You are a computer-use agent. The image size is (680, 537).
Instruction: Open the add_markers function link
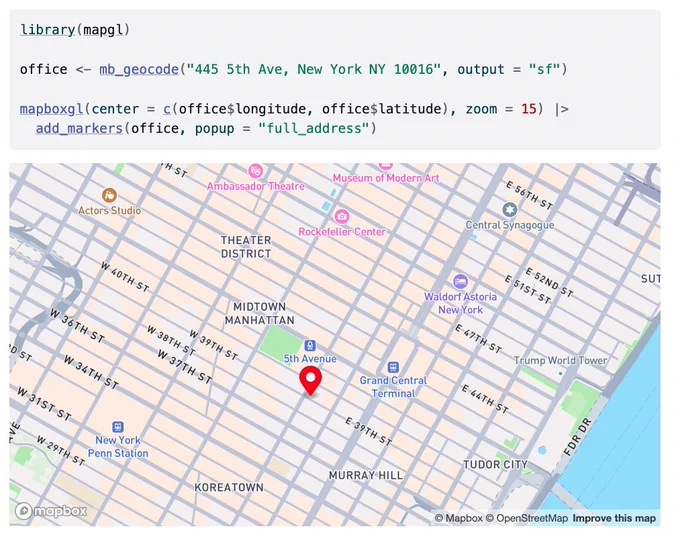[79, 129]
